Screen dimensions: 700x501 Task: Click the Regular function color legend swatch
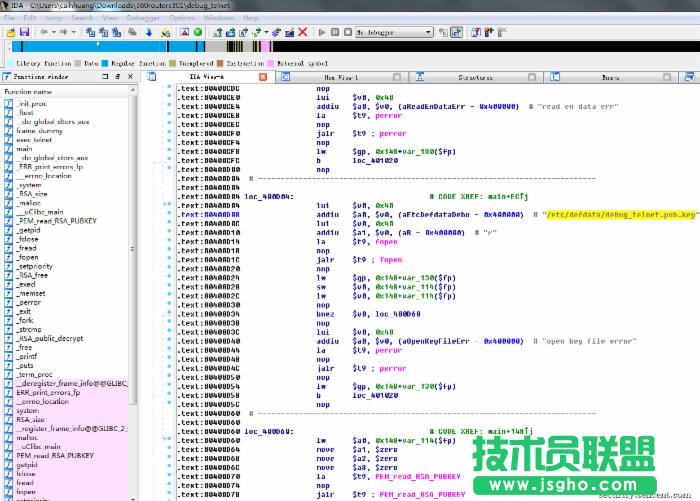(x=107, y=63)
